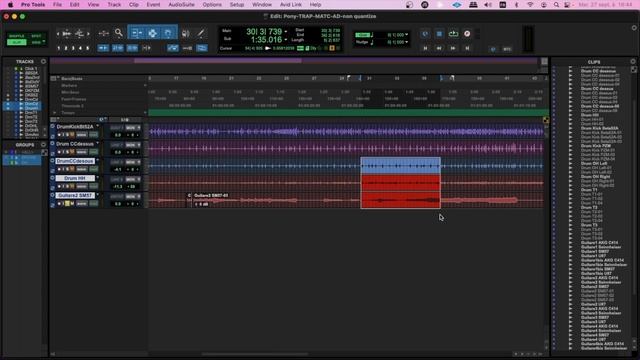Screen dimensions: 640x360
Task: Click the Rewind transport button
Action: point(439,48)
